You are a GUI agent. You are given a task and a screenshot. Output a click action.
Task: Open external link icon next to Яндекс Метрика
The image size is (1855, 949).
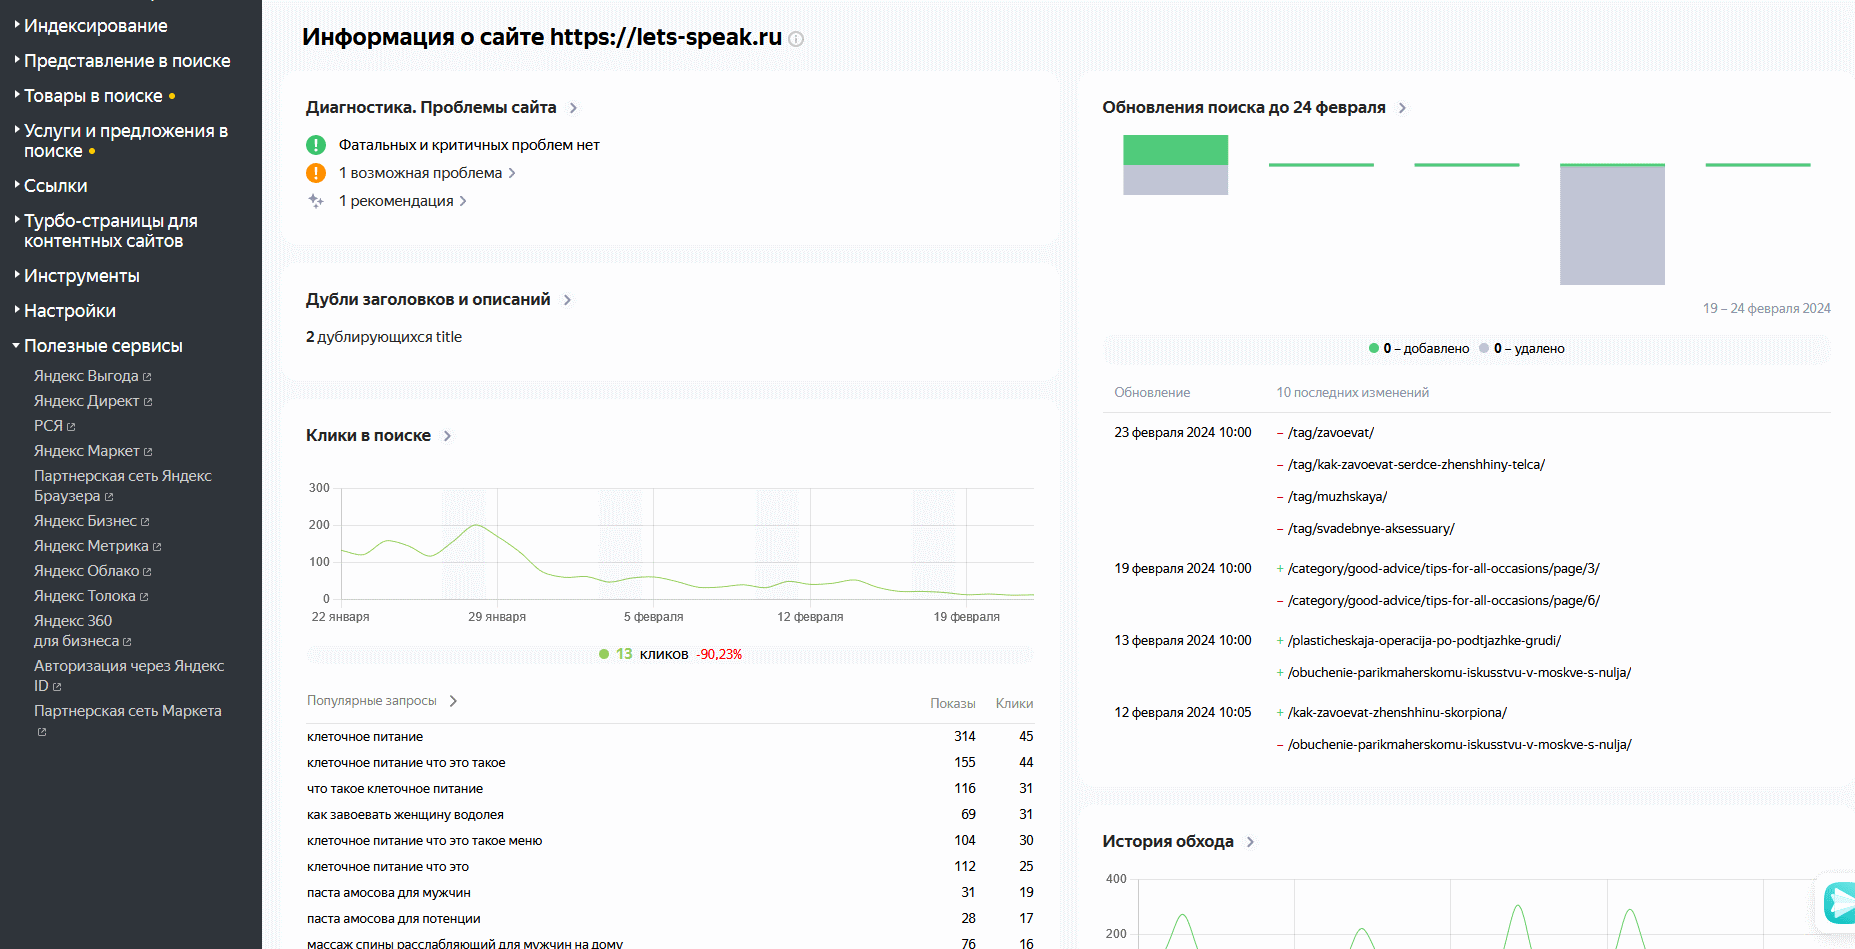point(157,547)
